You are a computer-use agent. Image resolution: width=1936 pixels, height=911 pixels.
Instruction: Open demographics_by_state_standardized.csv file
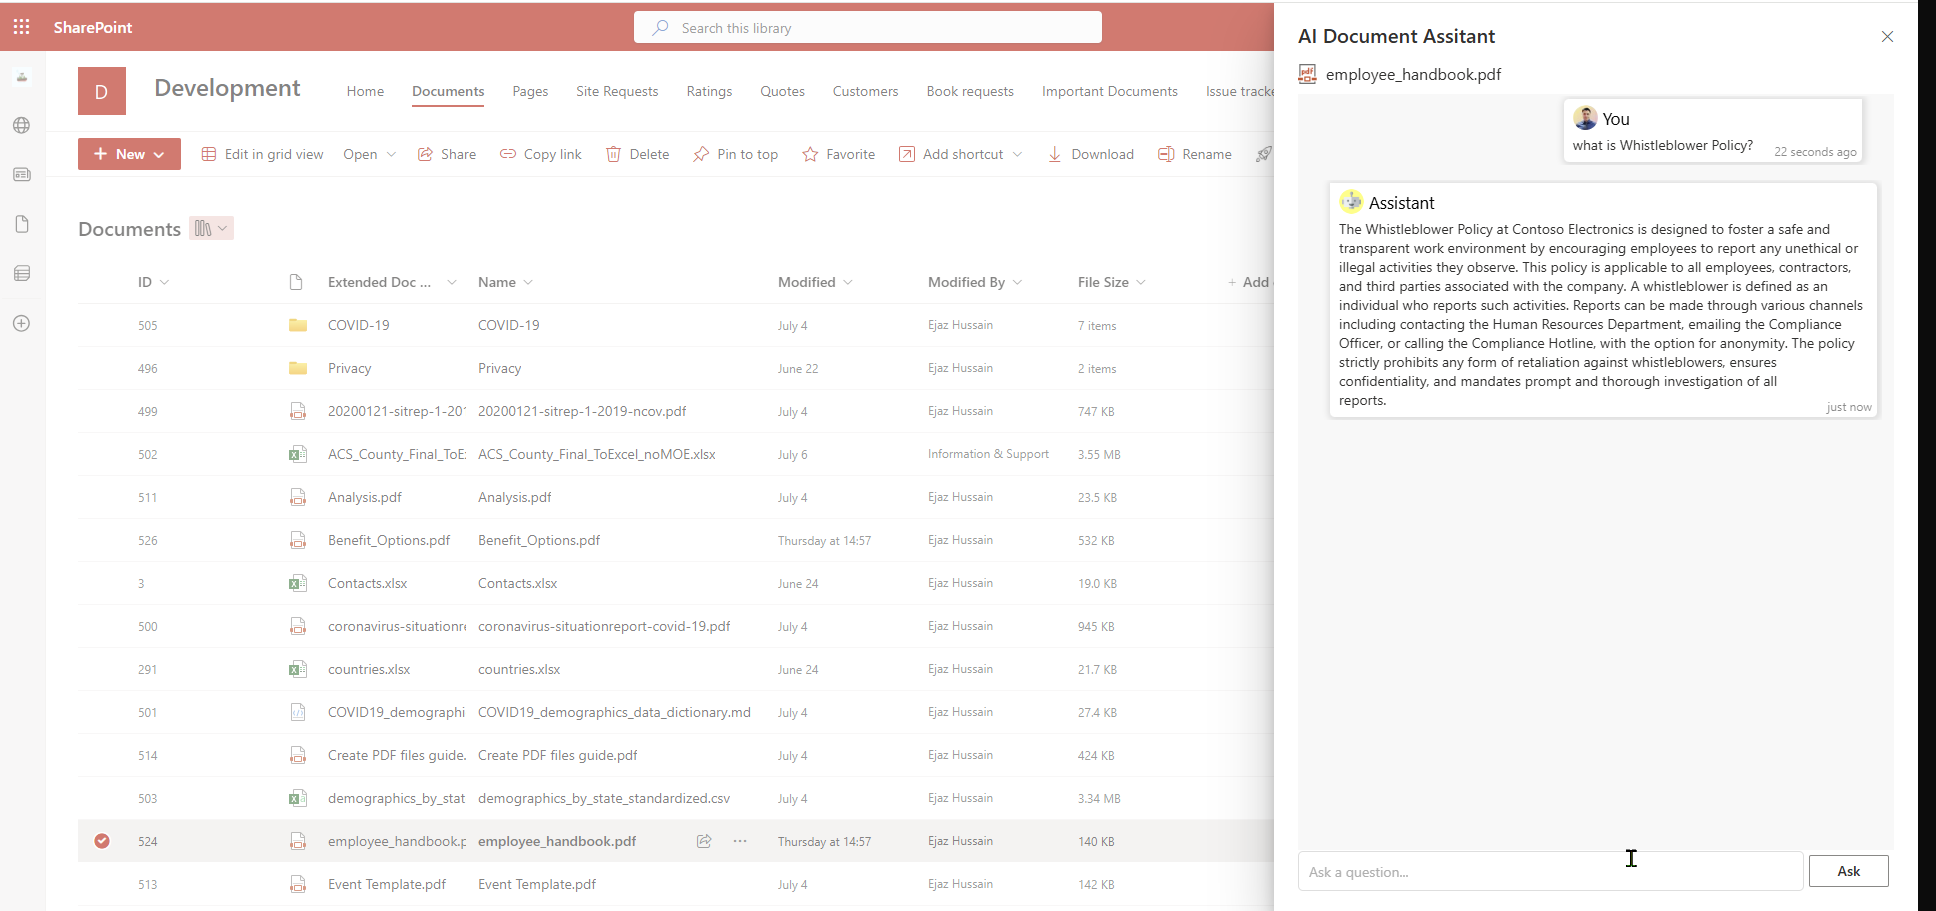pos(604,798)
